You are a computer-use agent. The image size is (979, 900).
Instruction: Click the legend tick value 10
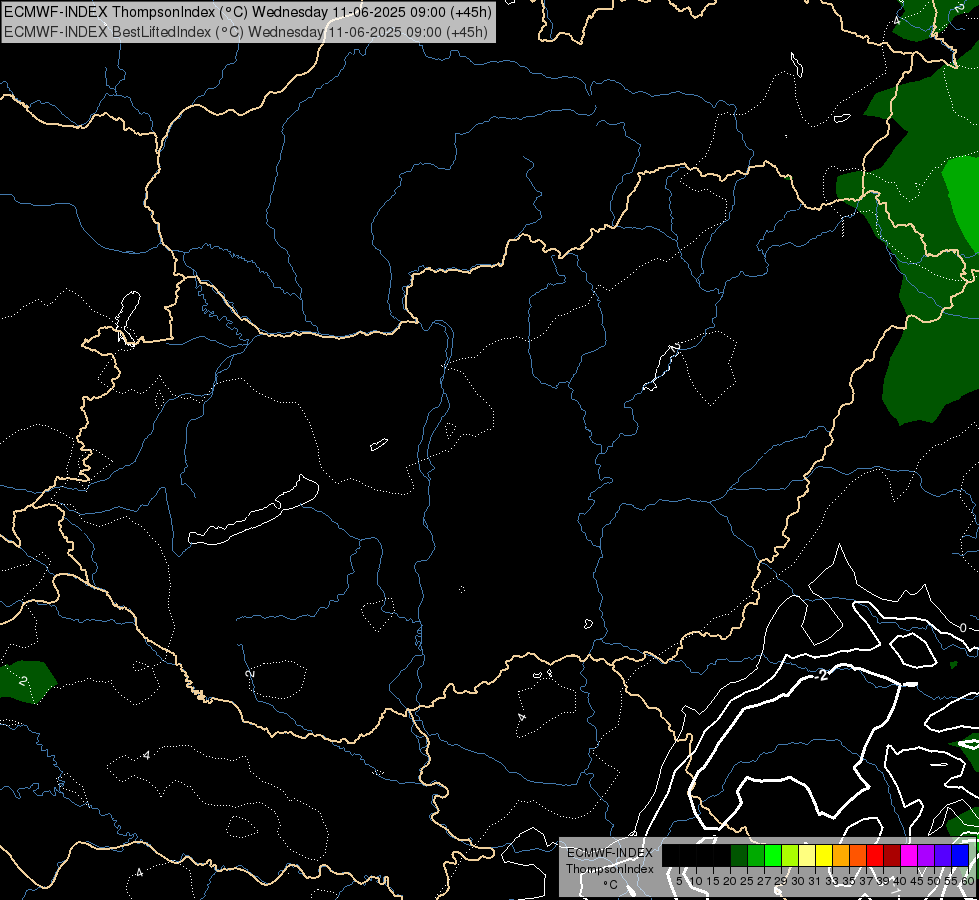(x=696, y=881)
